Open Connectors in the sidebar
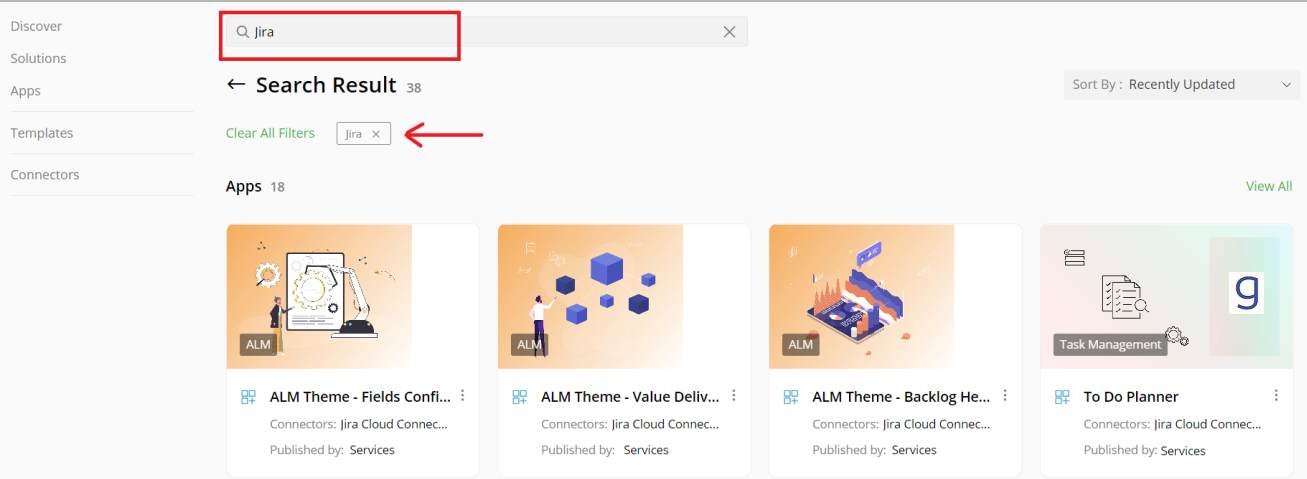The height and width of the screenshot is (479, 1307). pos(45,174)
